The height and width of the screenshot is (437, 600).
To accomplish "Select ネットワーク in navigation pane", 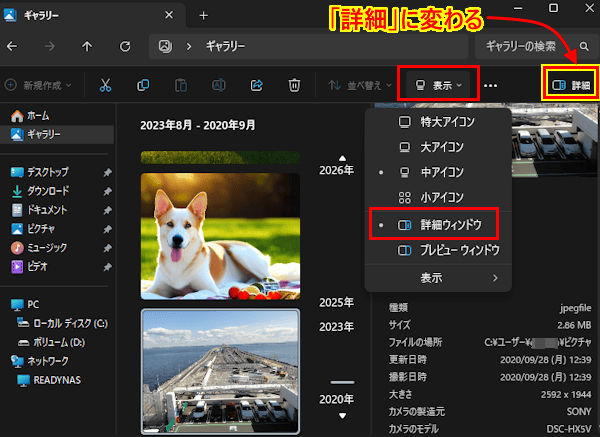I will pyautogui.click(x=40, y=361).
